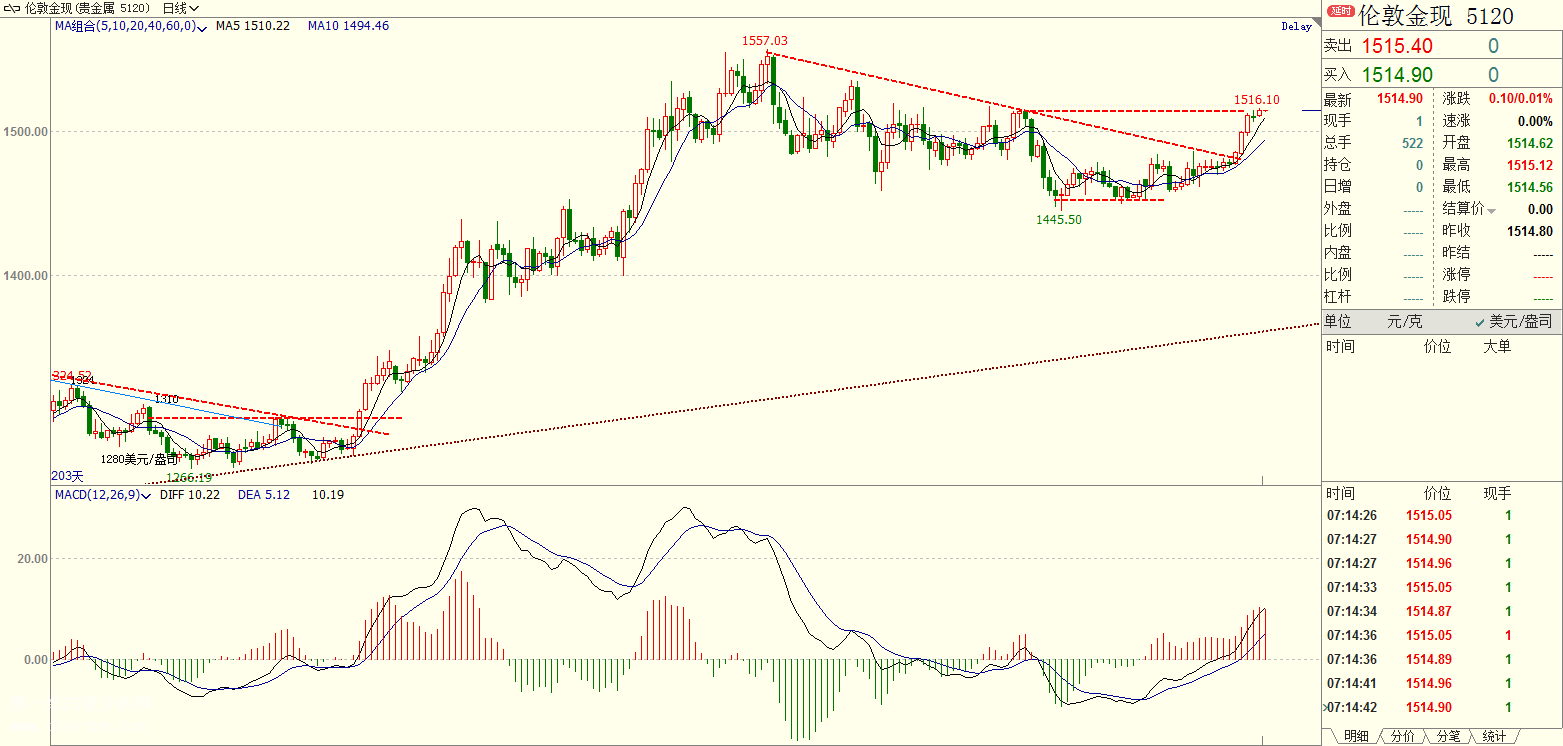This screenshot has height=746, width=1563.
Task: Click the 1557.03 peak price label
Action: [764, 41]
